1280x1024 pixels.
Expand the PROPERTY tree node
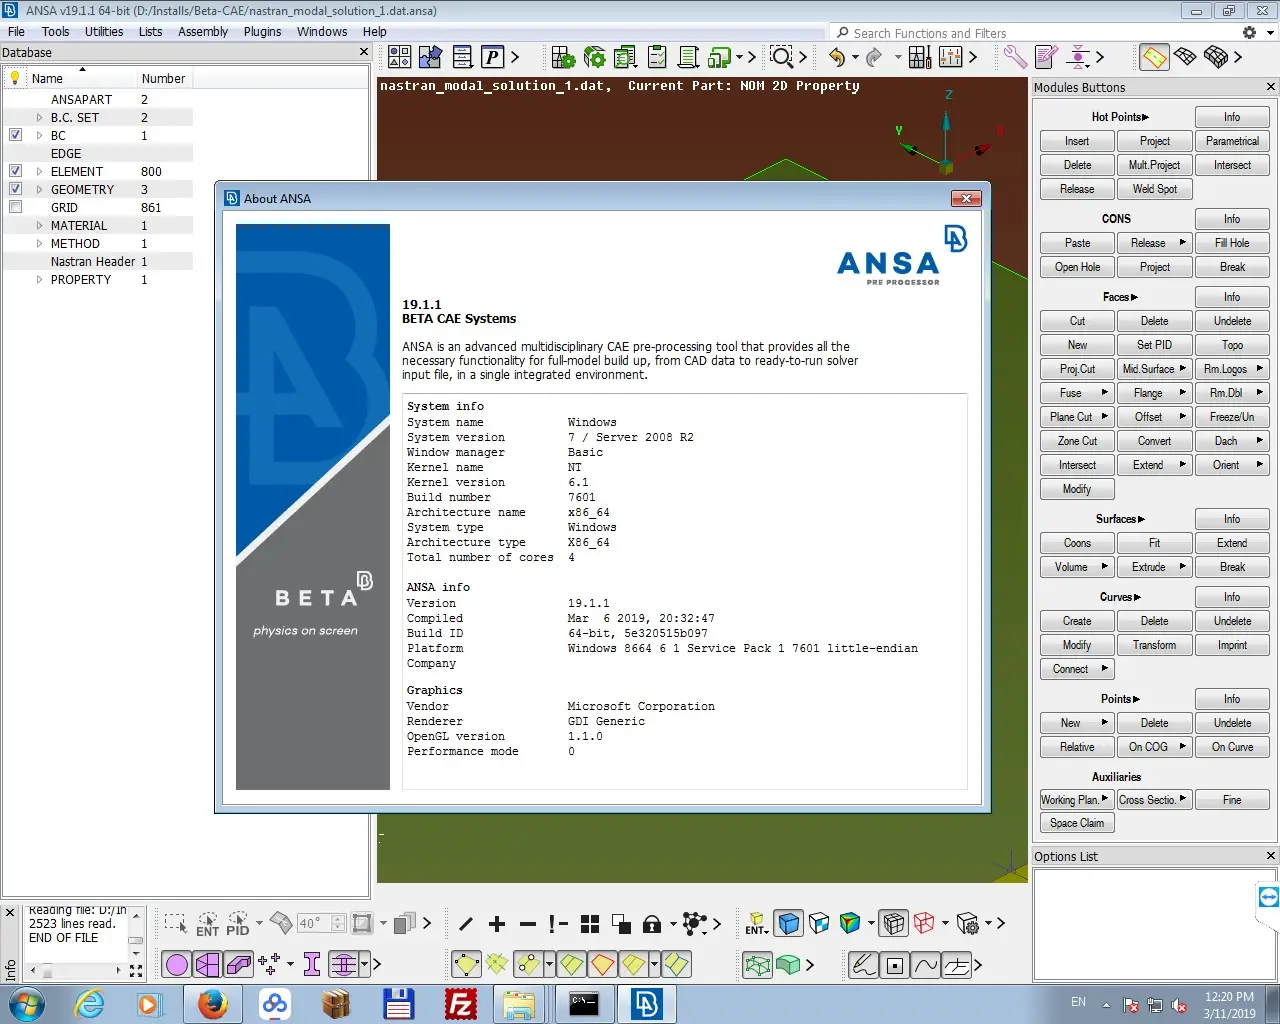(x=39, y=279)
